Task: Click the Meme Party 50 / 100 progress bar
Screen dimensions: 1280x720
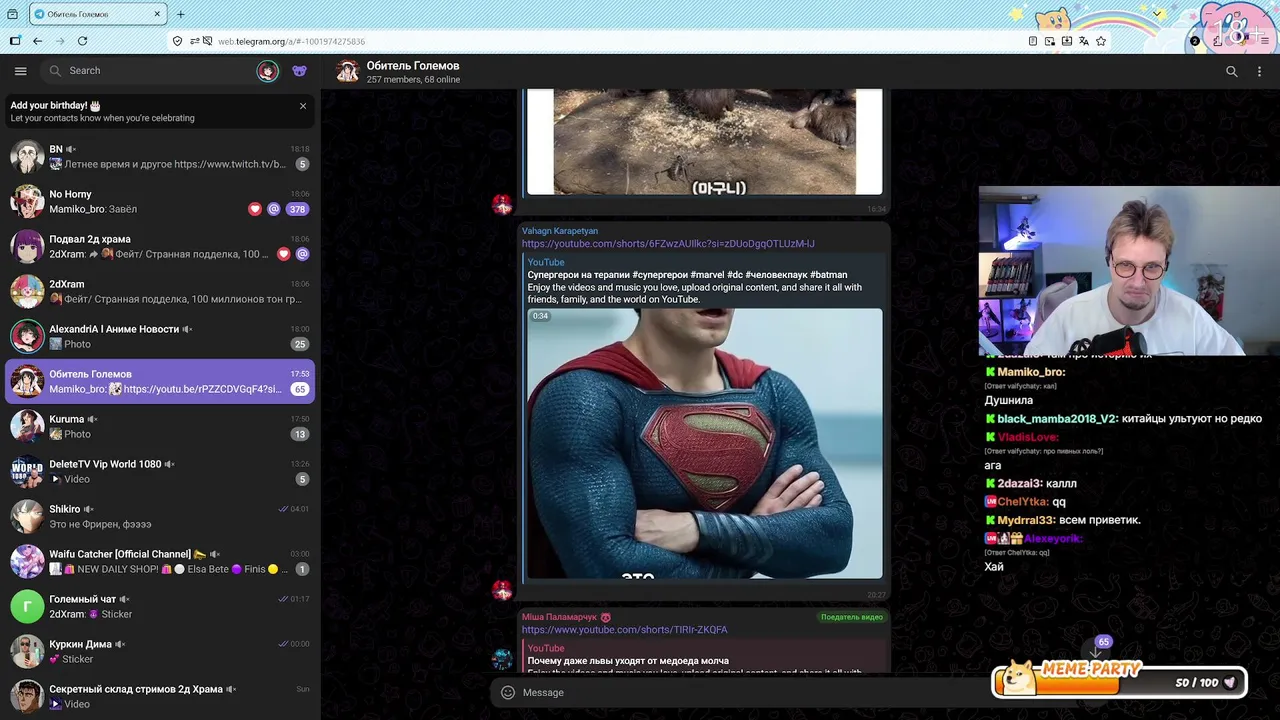Action: click(1120, 681)
